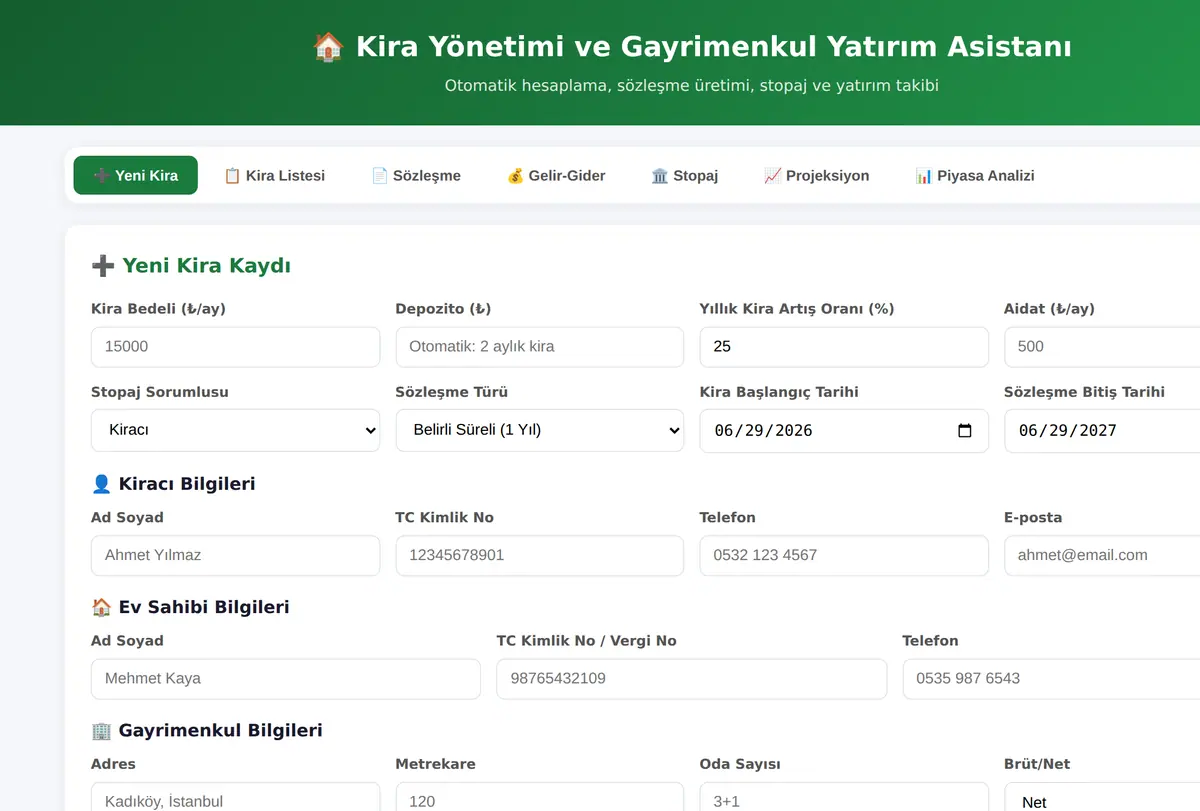Viewport: 1200px width, 811px height.
Task: Click the house icon in page title
Action: (x=328, y=47)
